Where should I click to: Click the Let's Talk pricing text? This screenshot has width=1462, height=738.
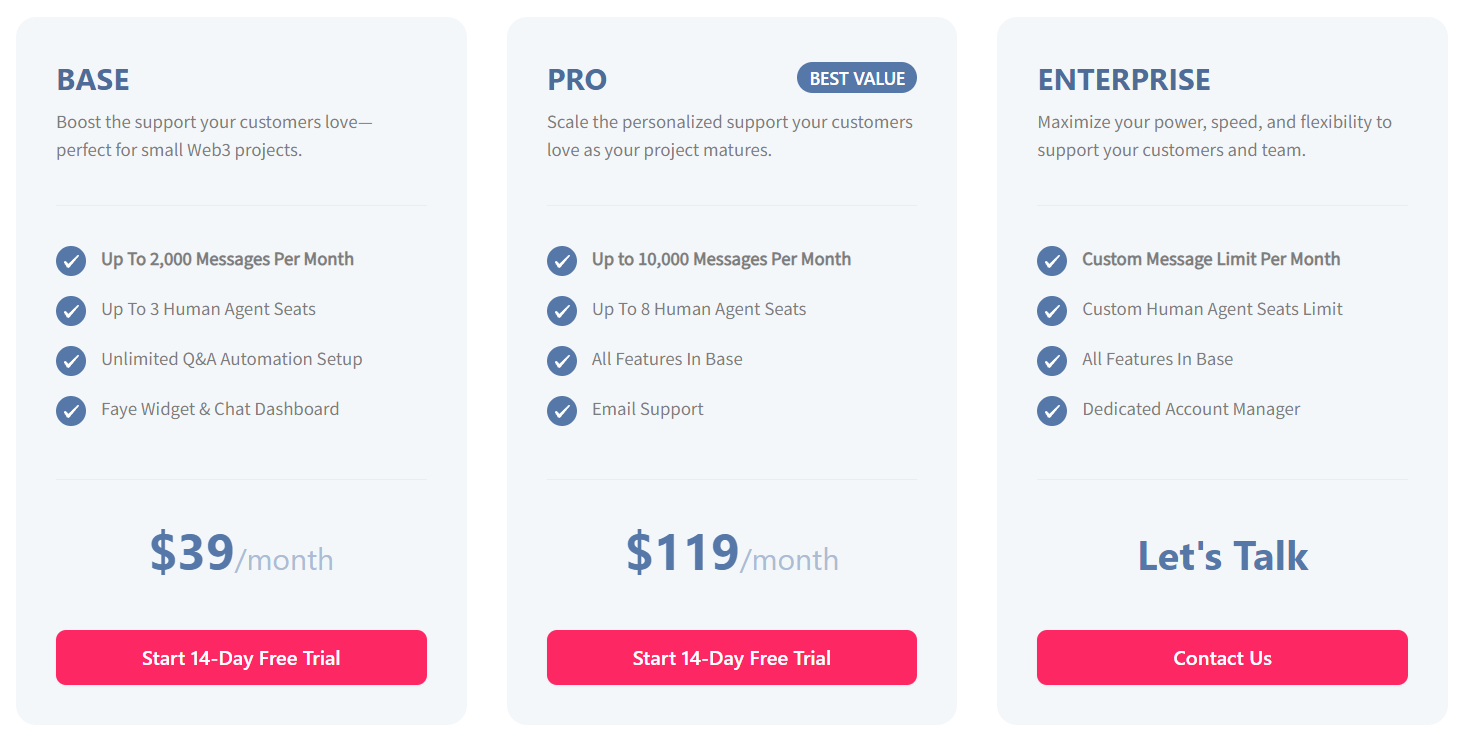coord(1223,556)
